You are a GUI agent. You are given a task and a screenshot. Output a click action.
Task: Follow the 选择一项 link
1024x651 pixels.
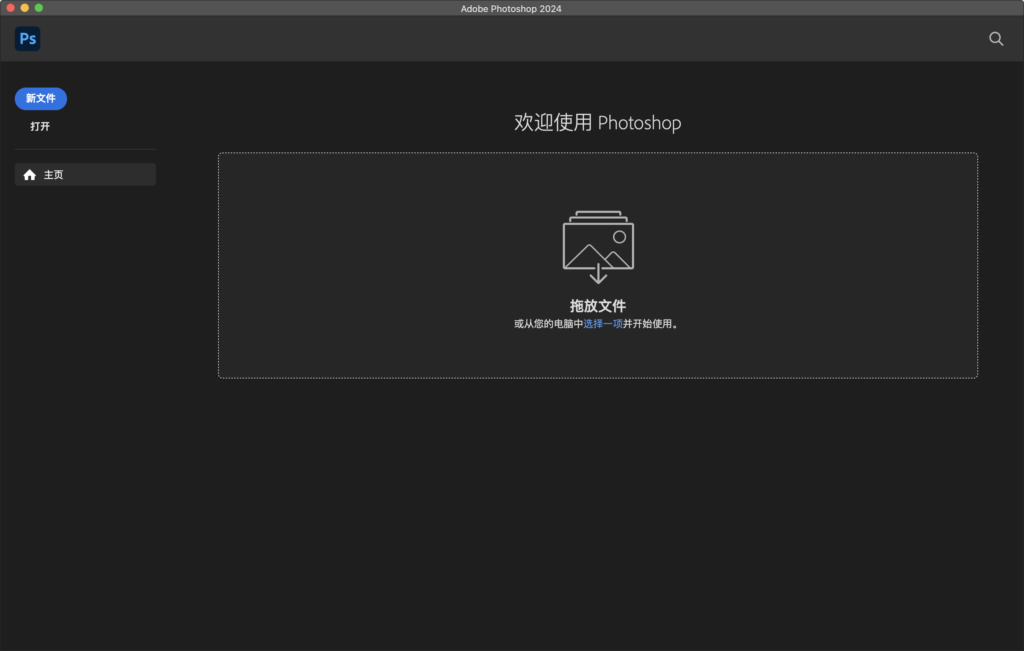click(x=603, y=324)
